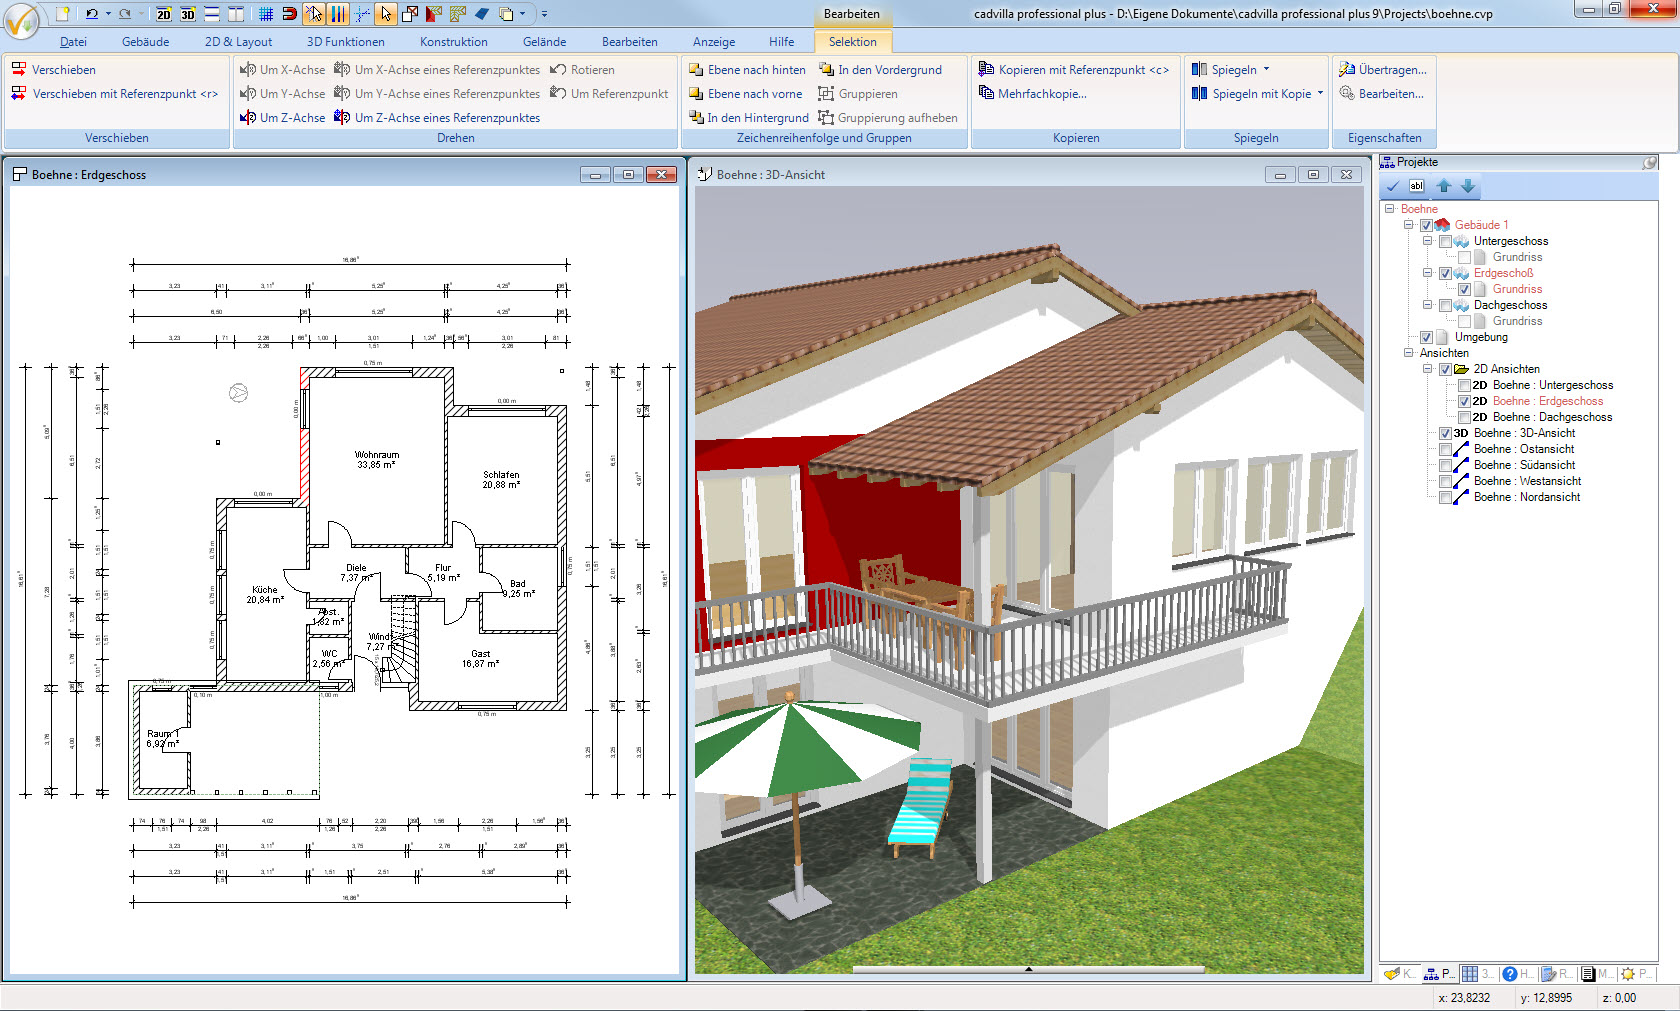The width and height of the screenshot is (1680, 1011).
Task: Toggle the Umgebung checkbox
Action: [1426, 337]
